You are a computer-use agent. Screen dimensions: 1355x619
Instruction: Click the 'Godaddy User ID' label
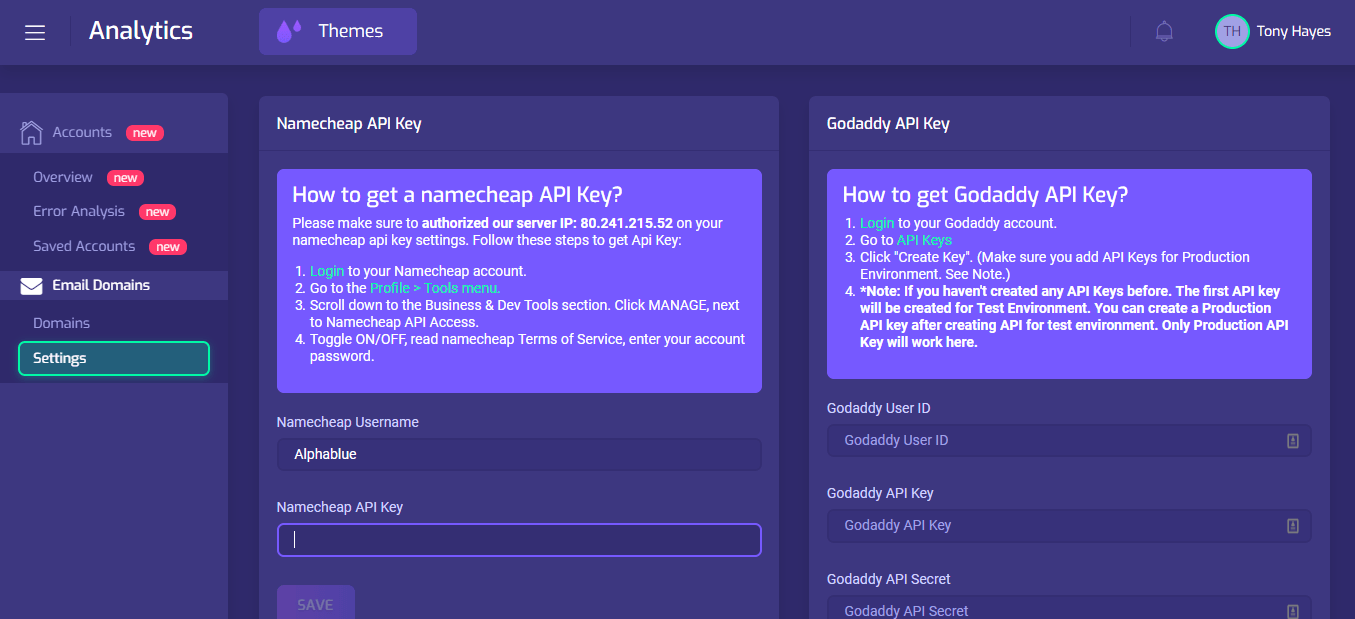[x=879, y=408]
